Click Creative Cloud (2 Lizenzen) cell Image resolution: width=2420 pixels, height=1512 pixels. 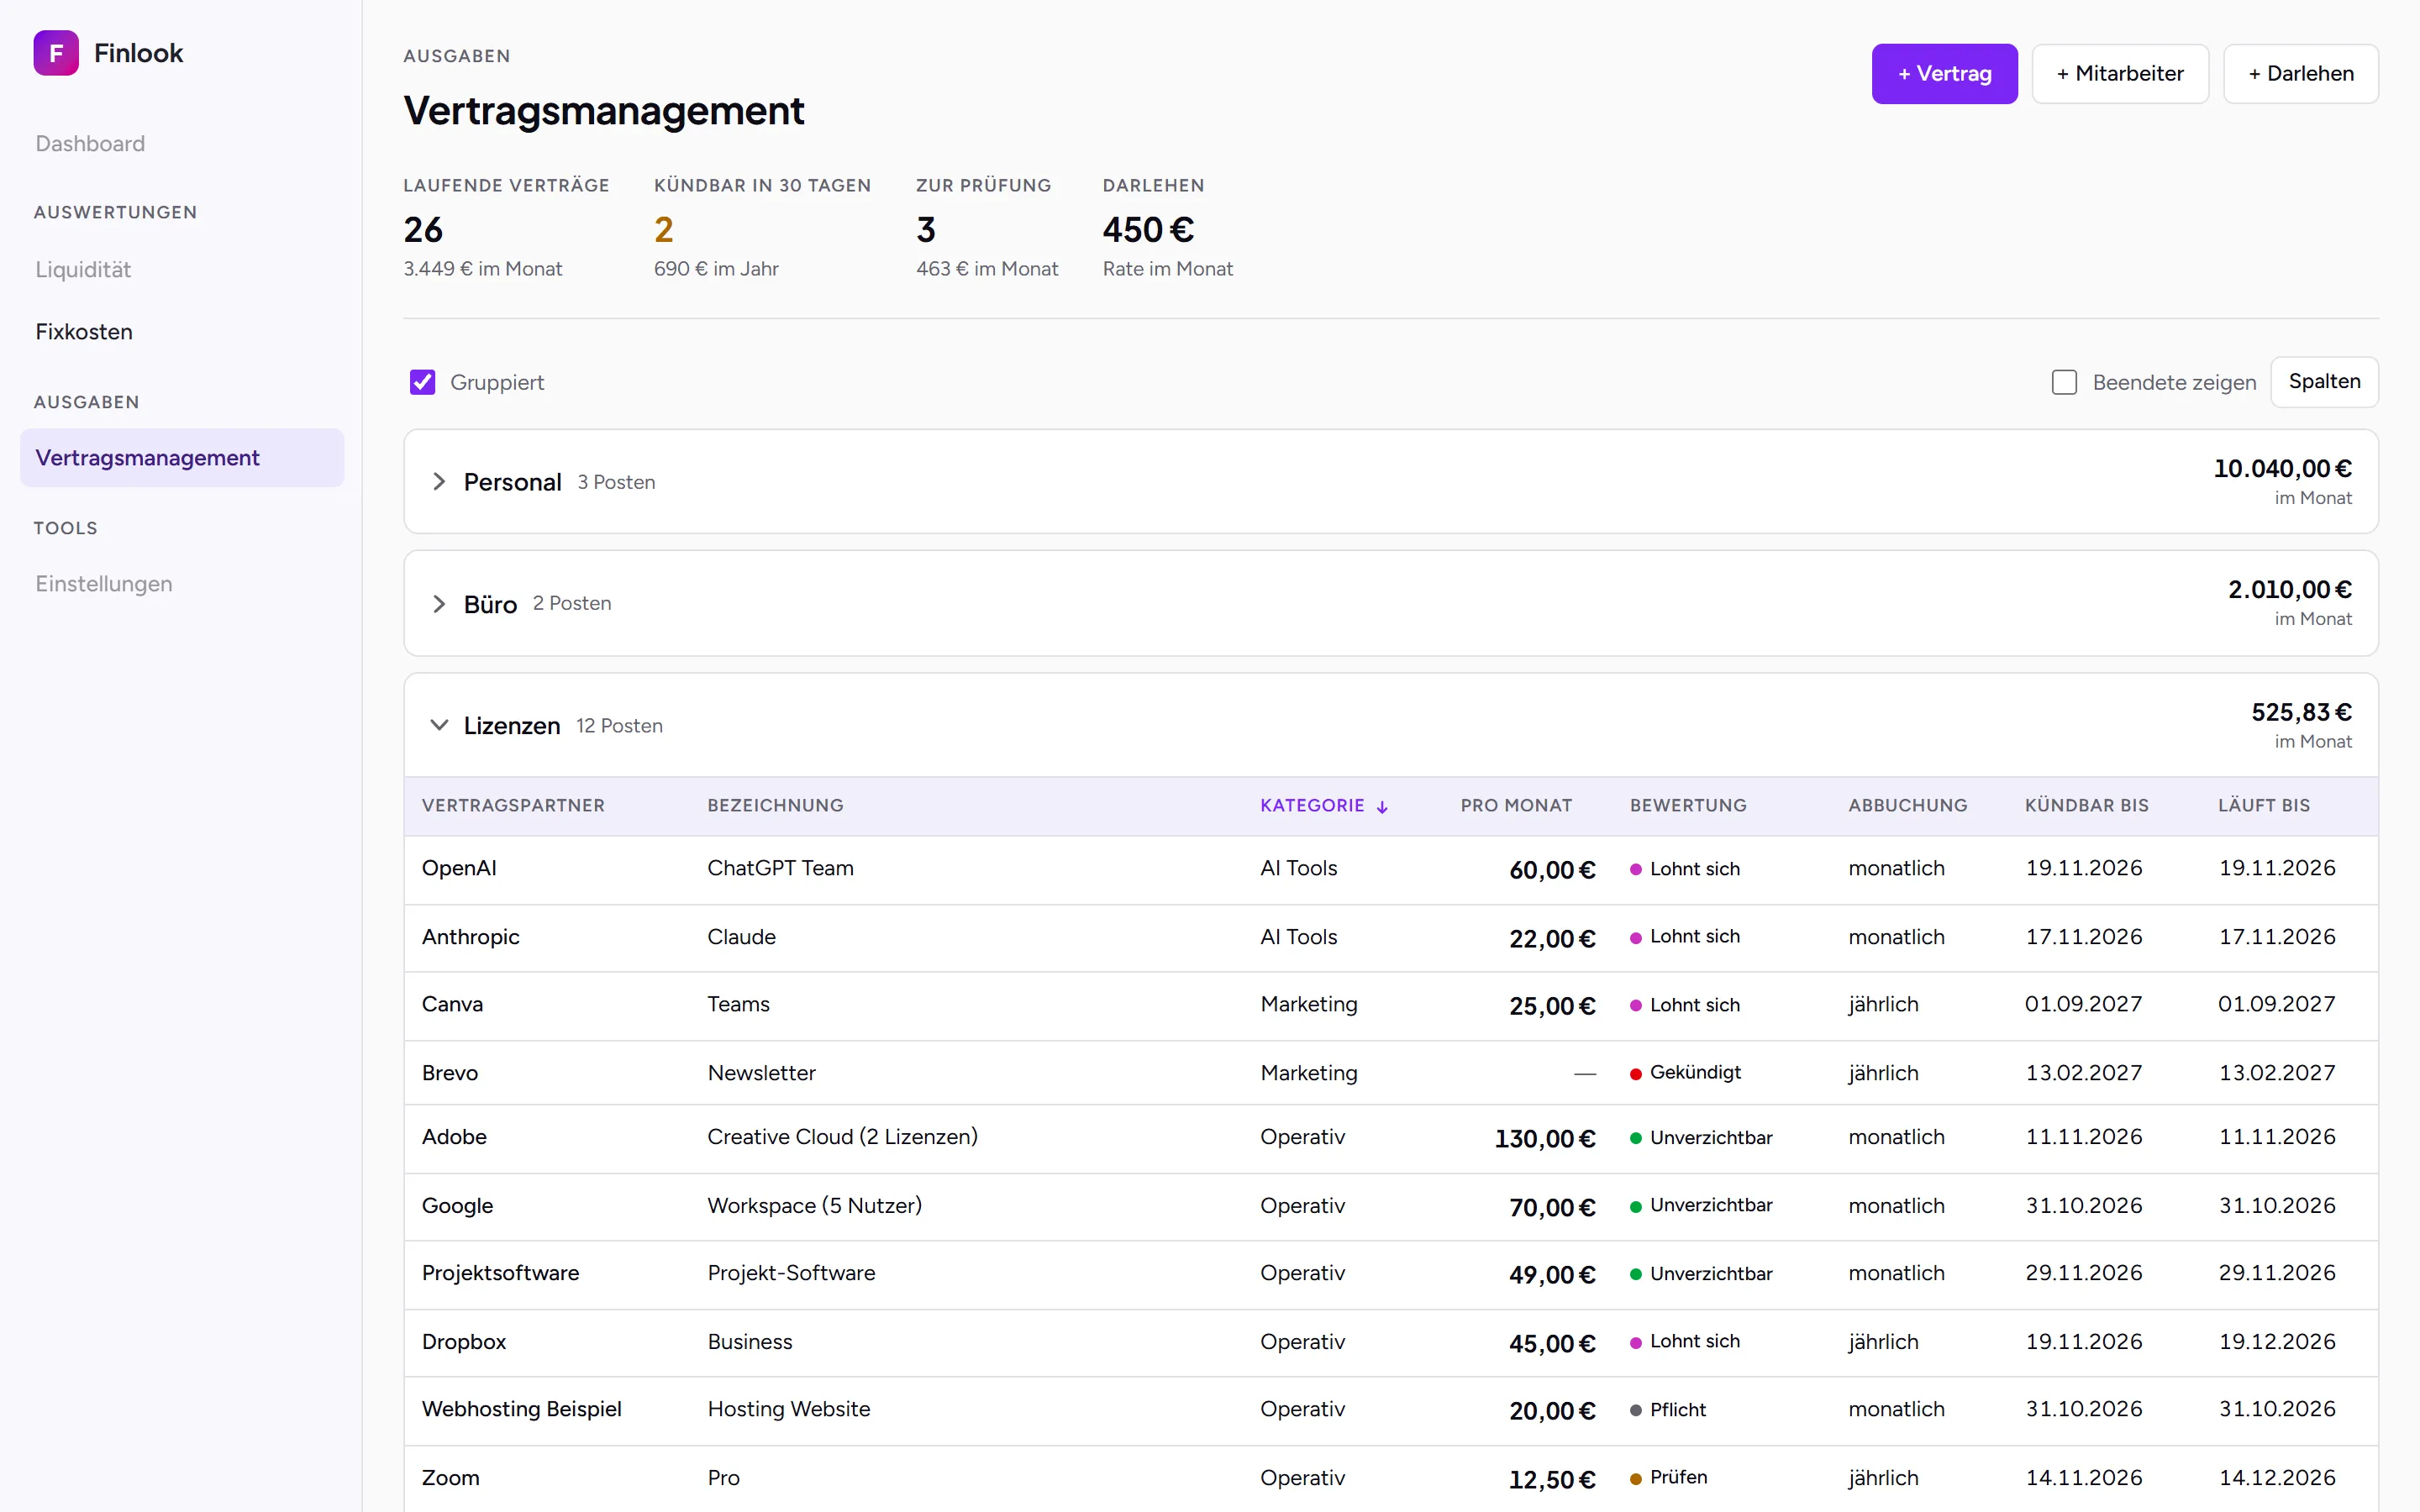point(842,1137)
